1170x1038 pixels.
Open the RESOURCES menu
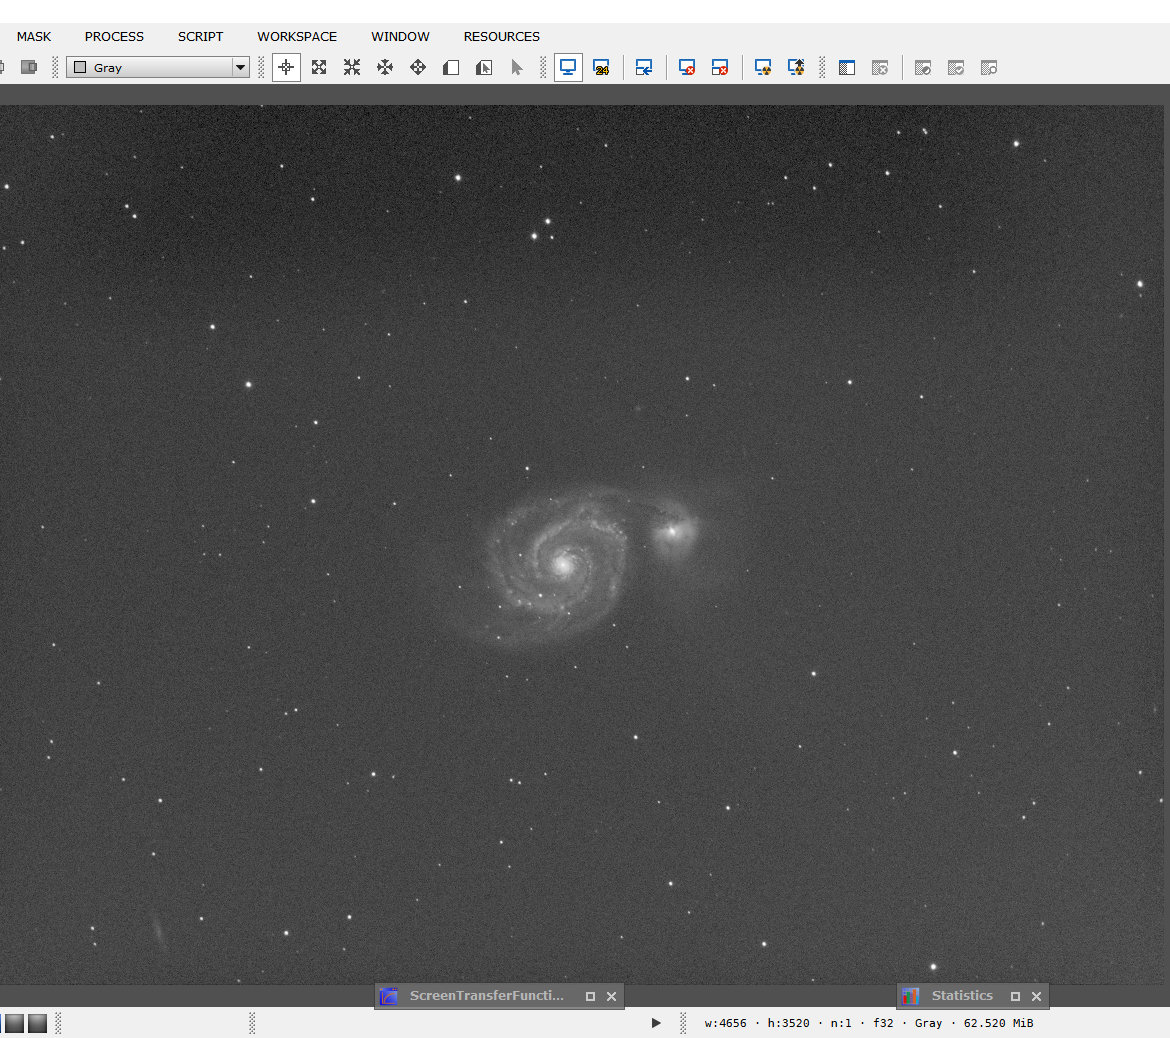[501, 37]
